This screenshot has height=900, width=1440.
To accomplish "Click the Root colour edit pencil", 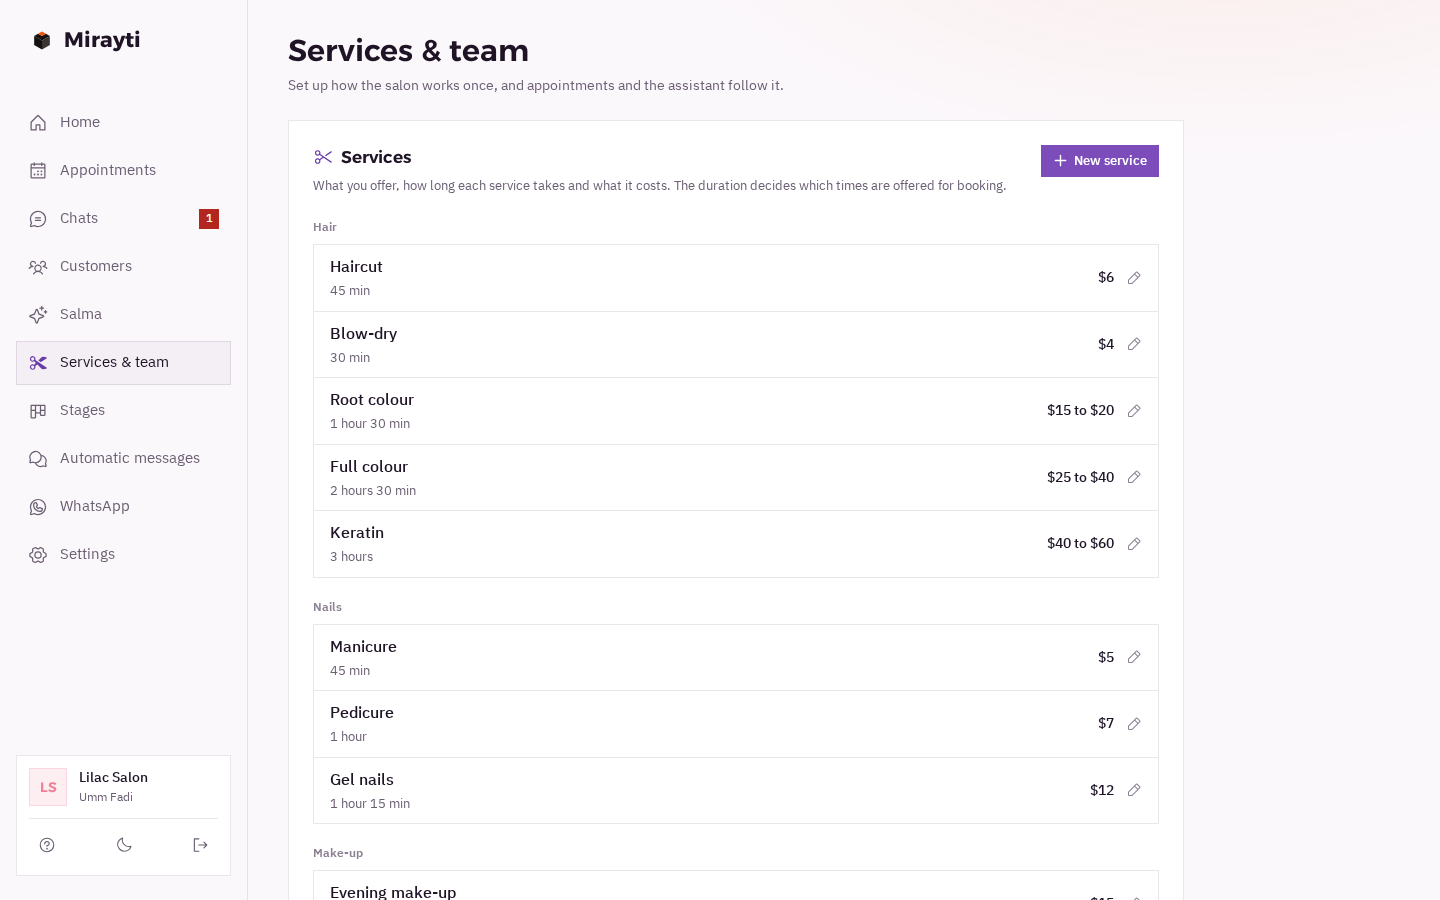I will 1134,411.
